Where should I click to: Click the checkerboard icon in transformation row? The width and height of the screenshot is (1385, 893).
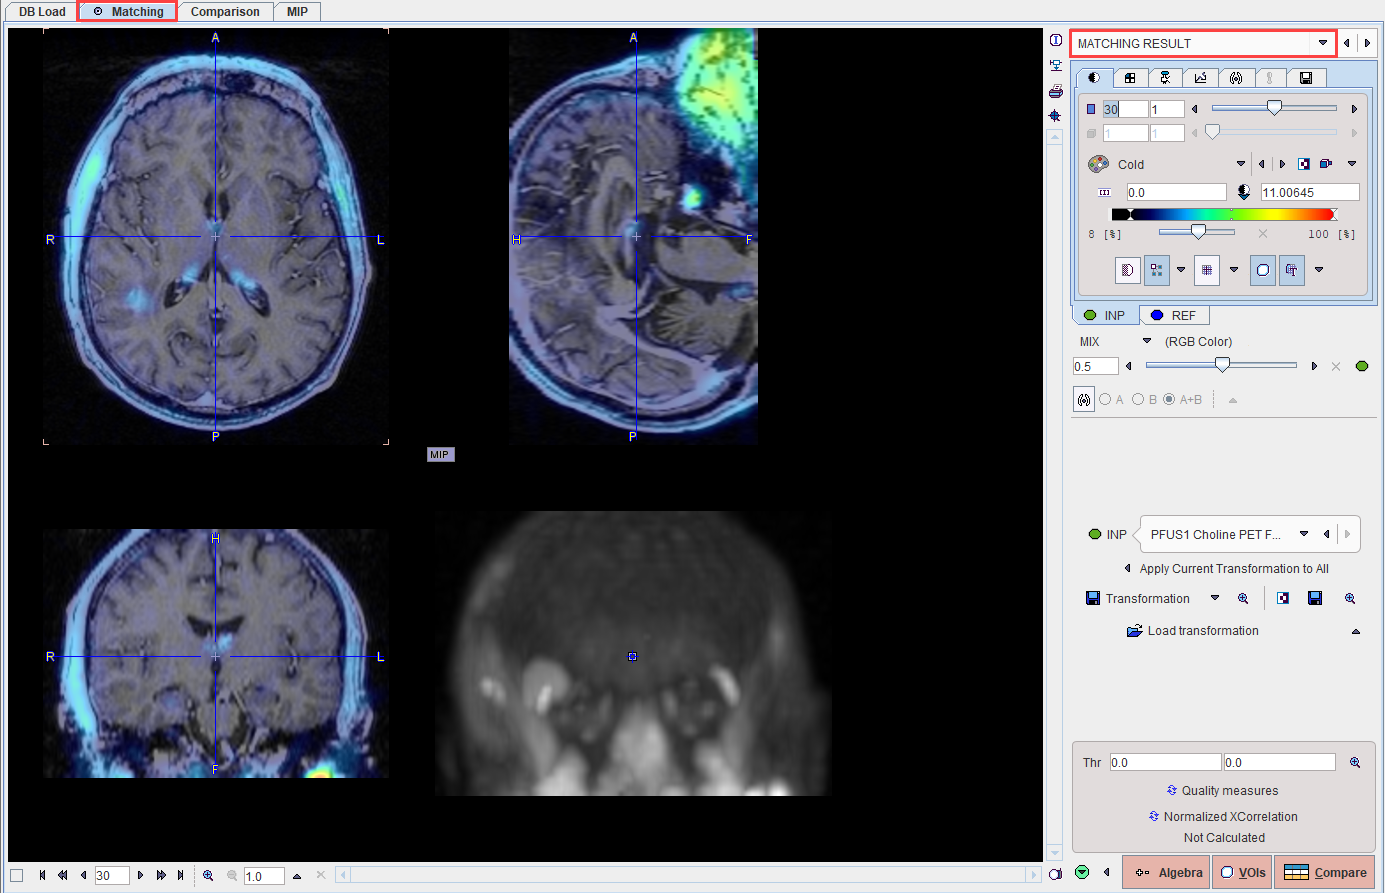1283,598
